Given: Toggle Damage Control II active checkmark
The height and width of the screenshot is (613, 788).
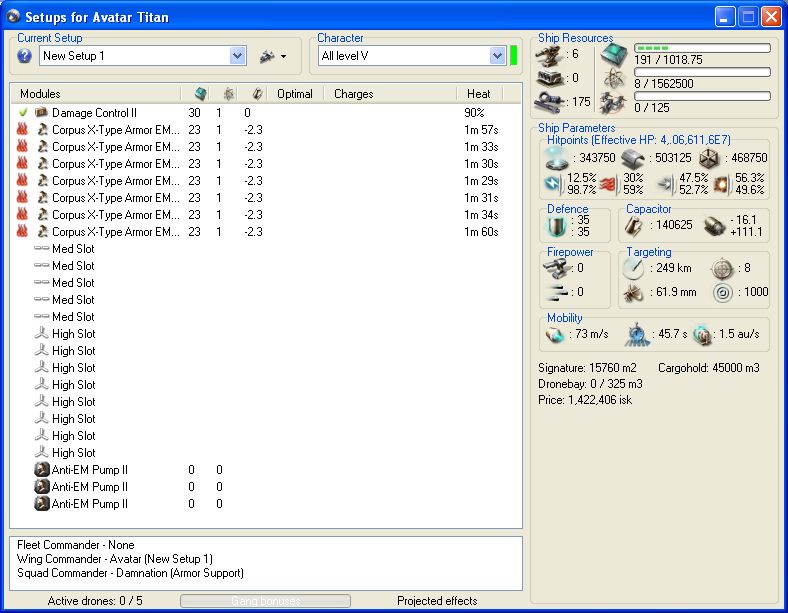Looking at the screenshot, I should pos(23,113).
